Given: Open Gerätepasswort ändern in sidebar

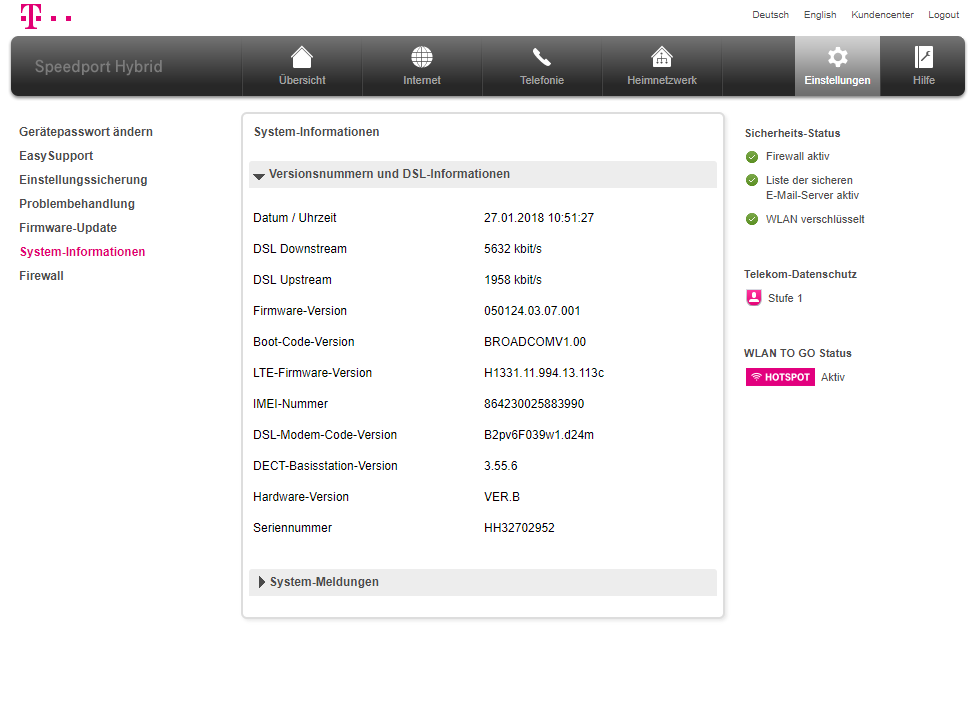Looking at the screenshot, I should pos(86,132).
